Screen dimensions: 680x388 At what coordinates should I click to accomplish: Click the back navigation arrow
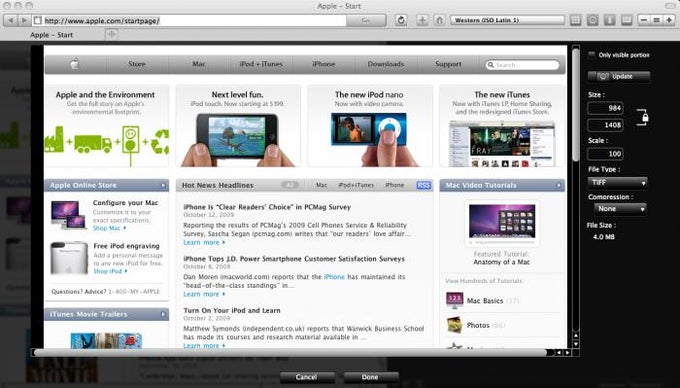click(x=11, y=20)
